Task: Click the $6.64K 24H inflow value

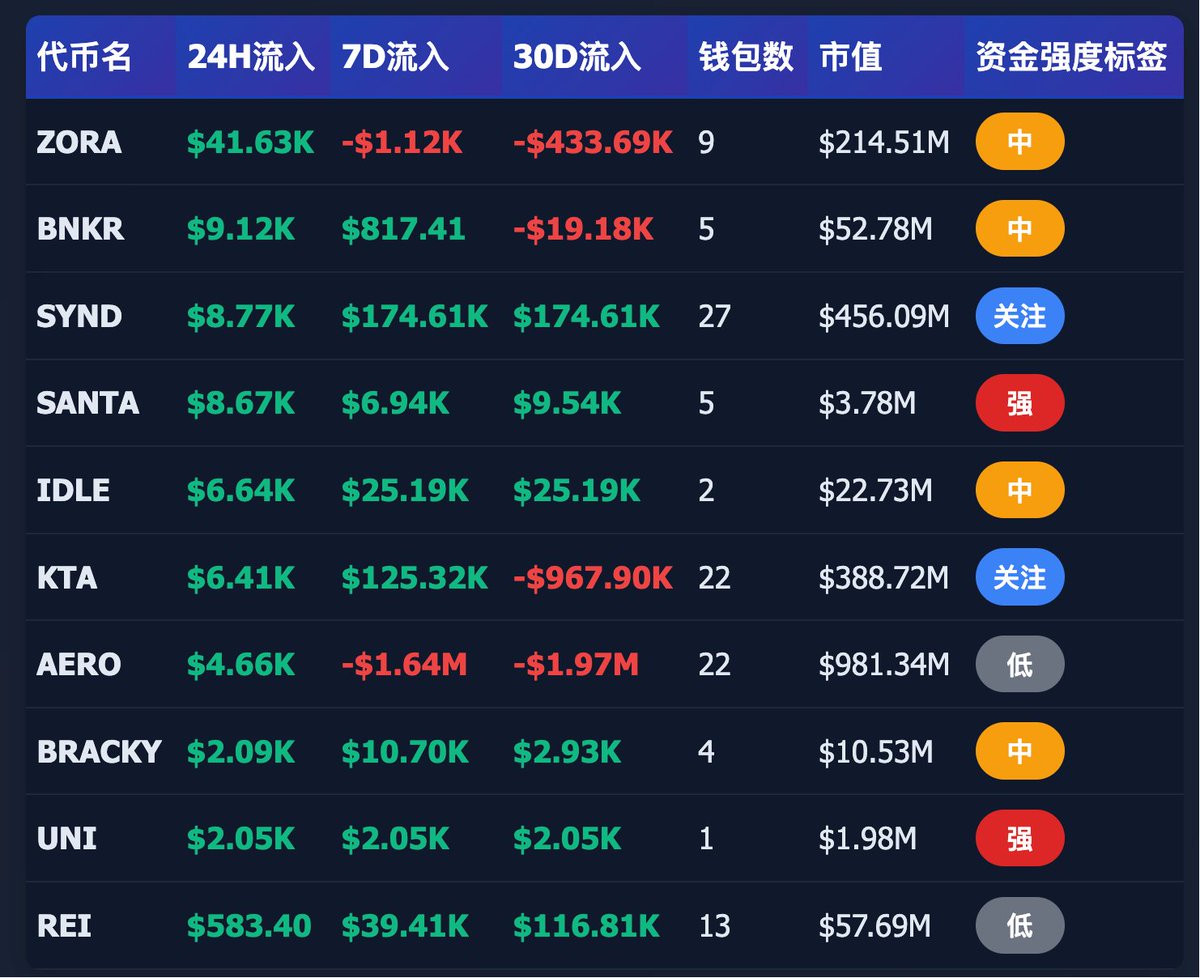Action: [241, 490]
